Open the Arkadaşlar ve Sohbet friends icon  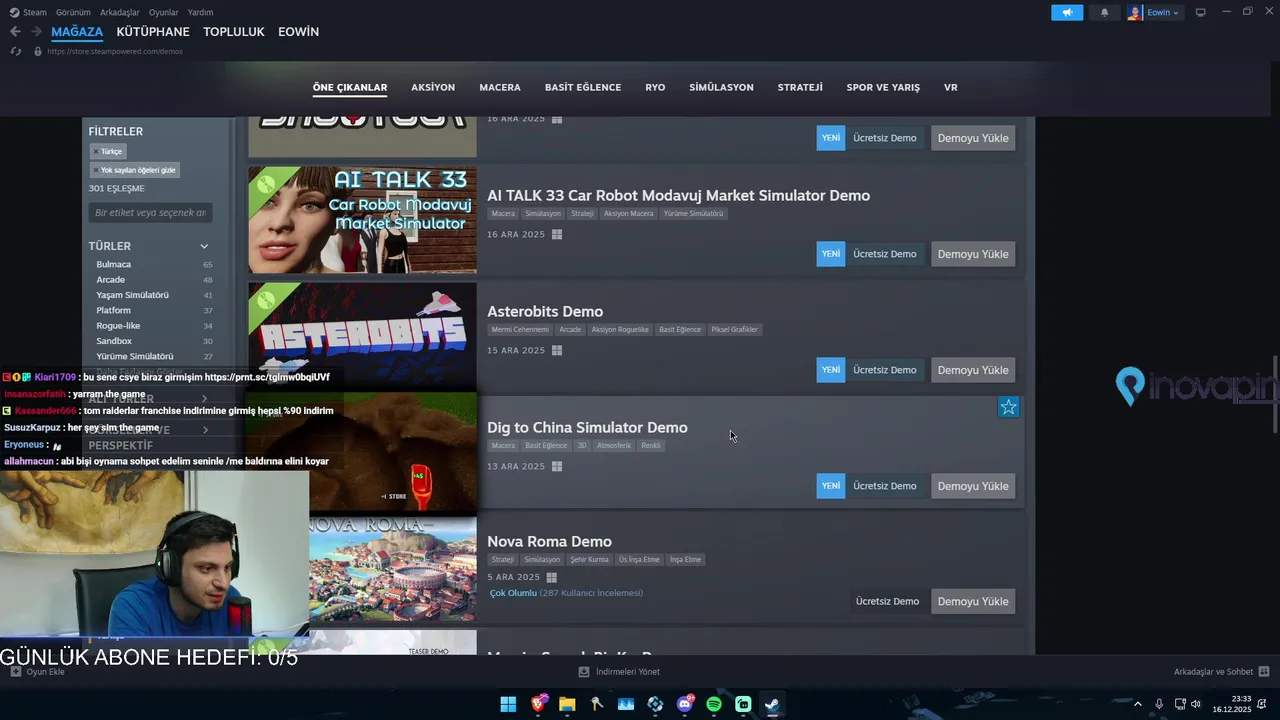[1264, 672]
